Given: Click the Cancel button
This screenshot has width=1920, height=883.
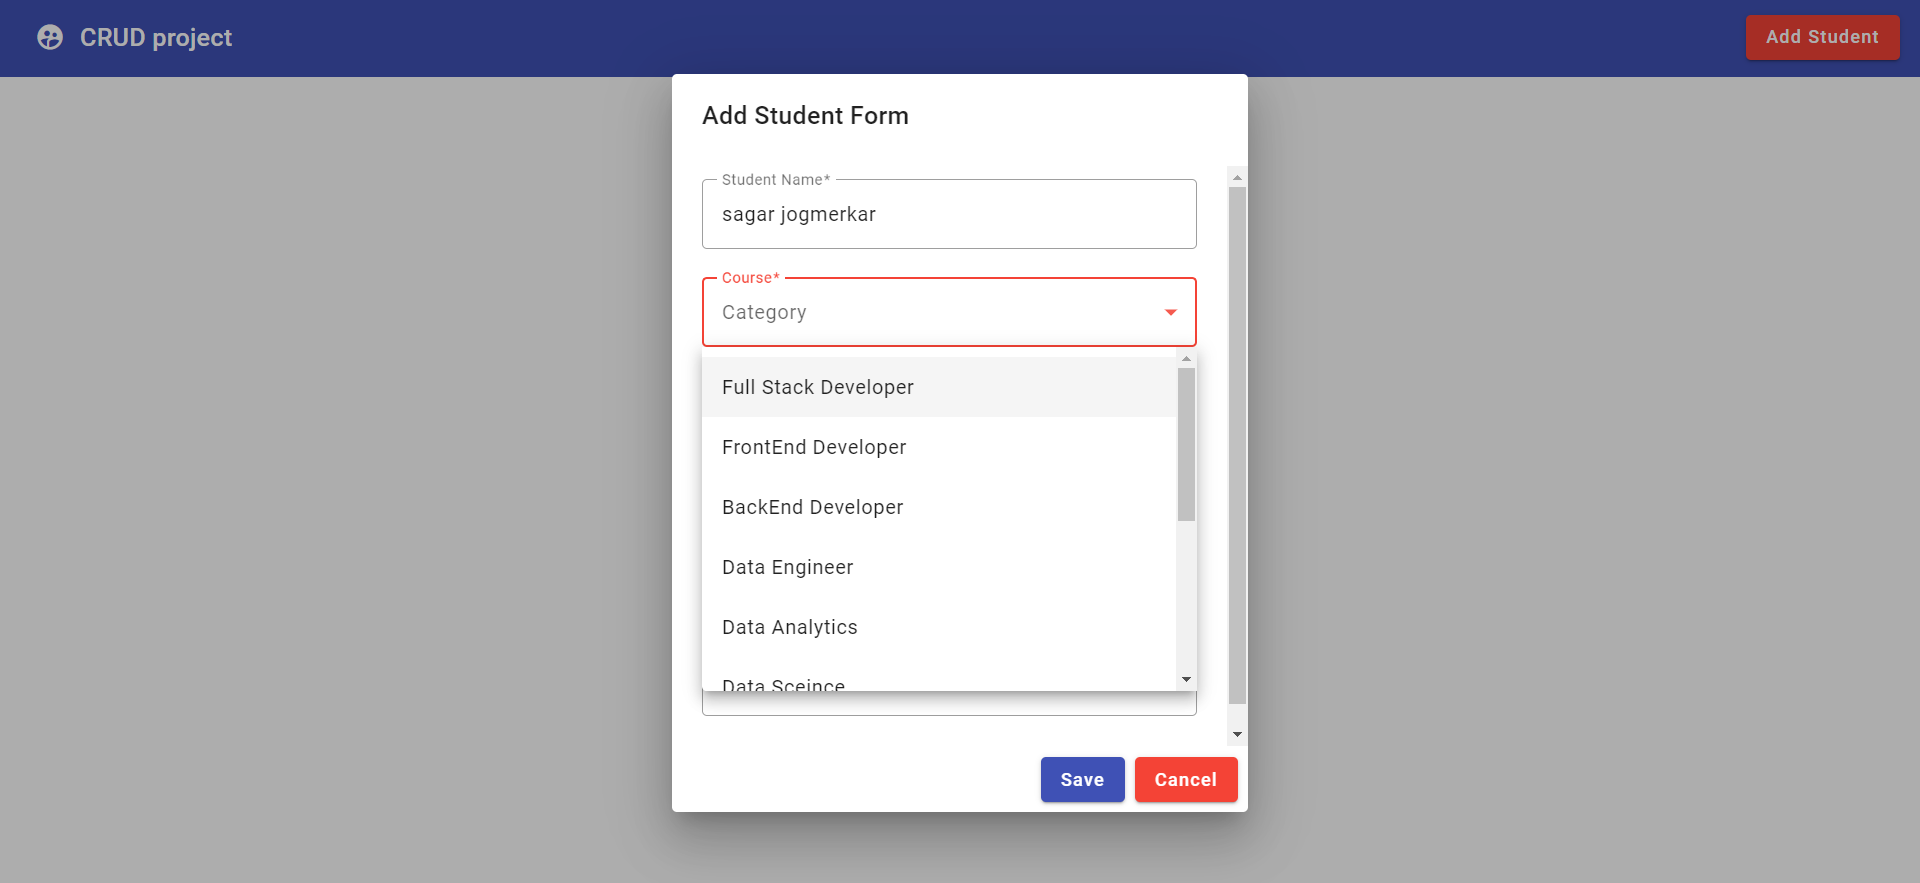Looking at the screenshot, I should tap(1186, 779).
